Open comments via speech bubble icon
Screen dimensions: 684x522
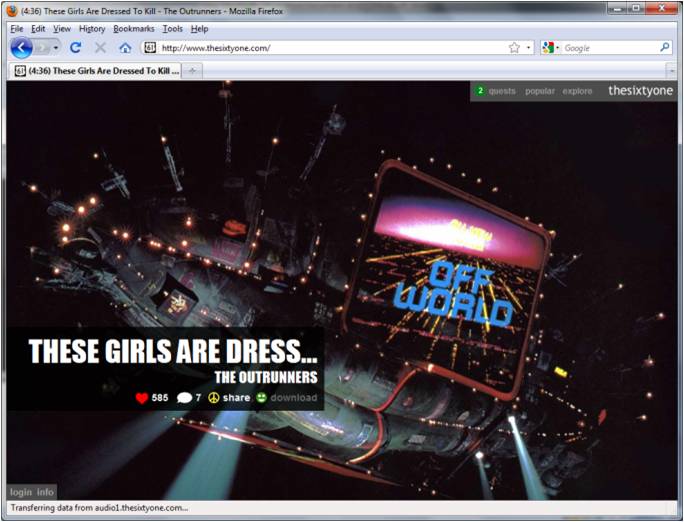click(184, 398)
